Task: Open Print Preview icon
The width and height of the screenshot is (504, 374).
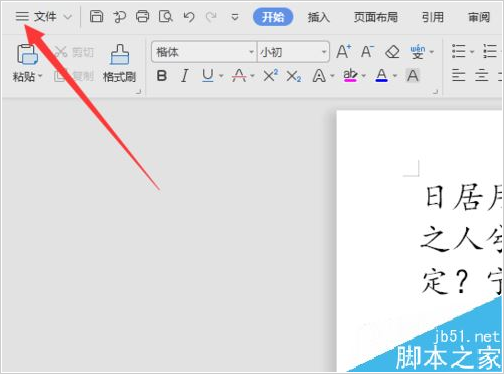Action: pyautogui.click(x=166, y=16)
